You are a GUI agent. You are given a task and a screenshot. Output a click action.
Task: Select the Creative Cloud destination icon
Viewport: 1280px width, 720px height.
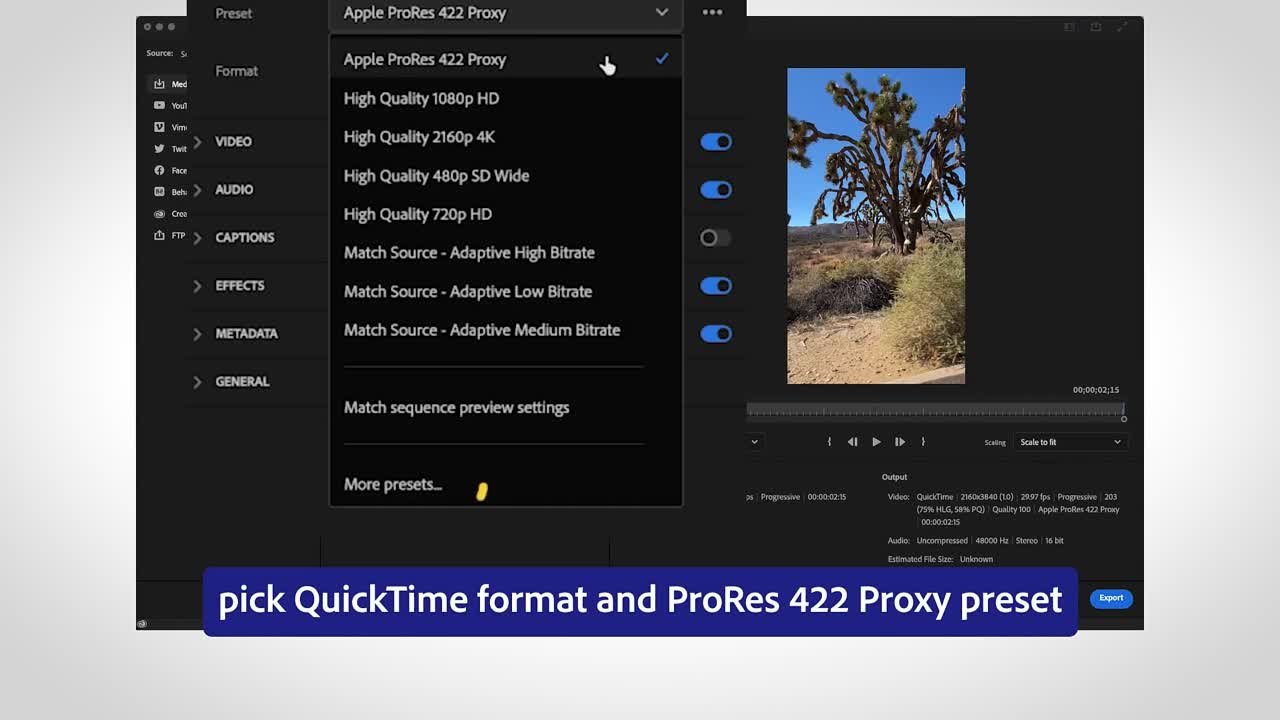click(x=159, y=214)
